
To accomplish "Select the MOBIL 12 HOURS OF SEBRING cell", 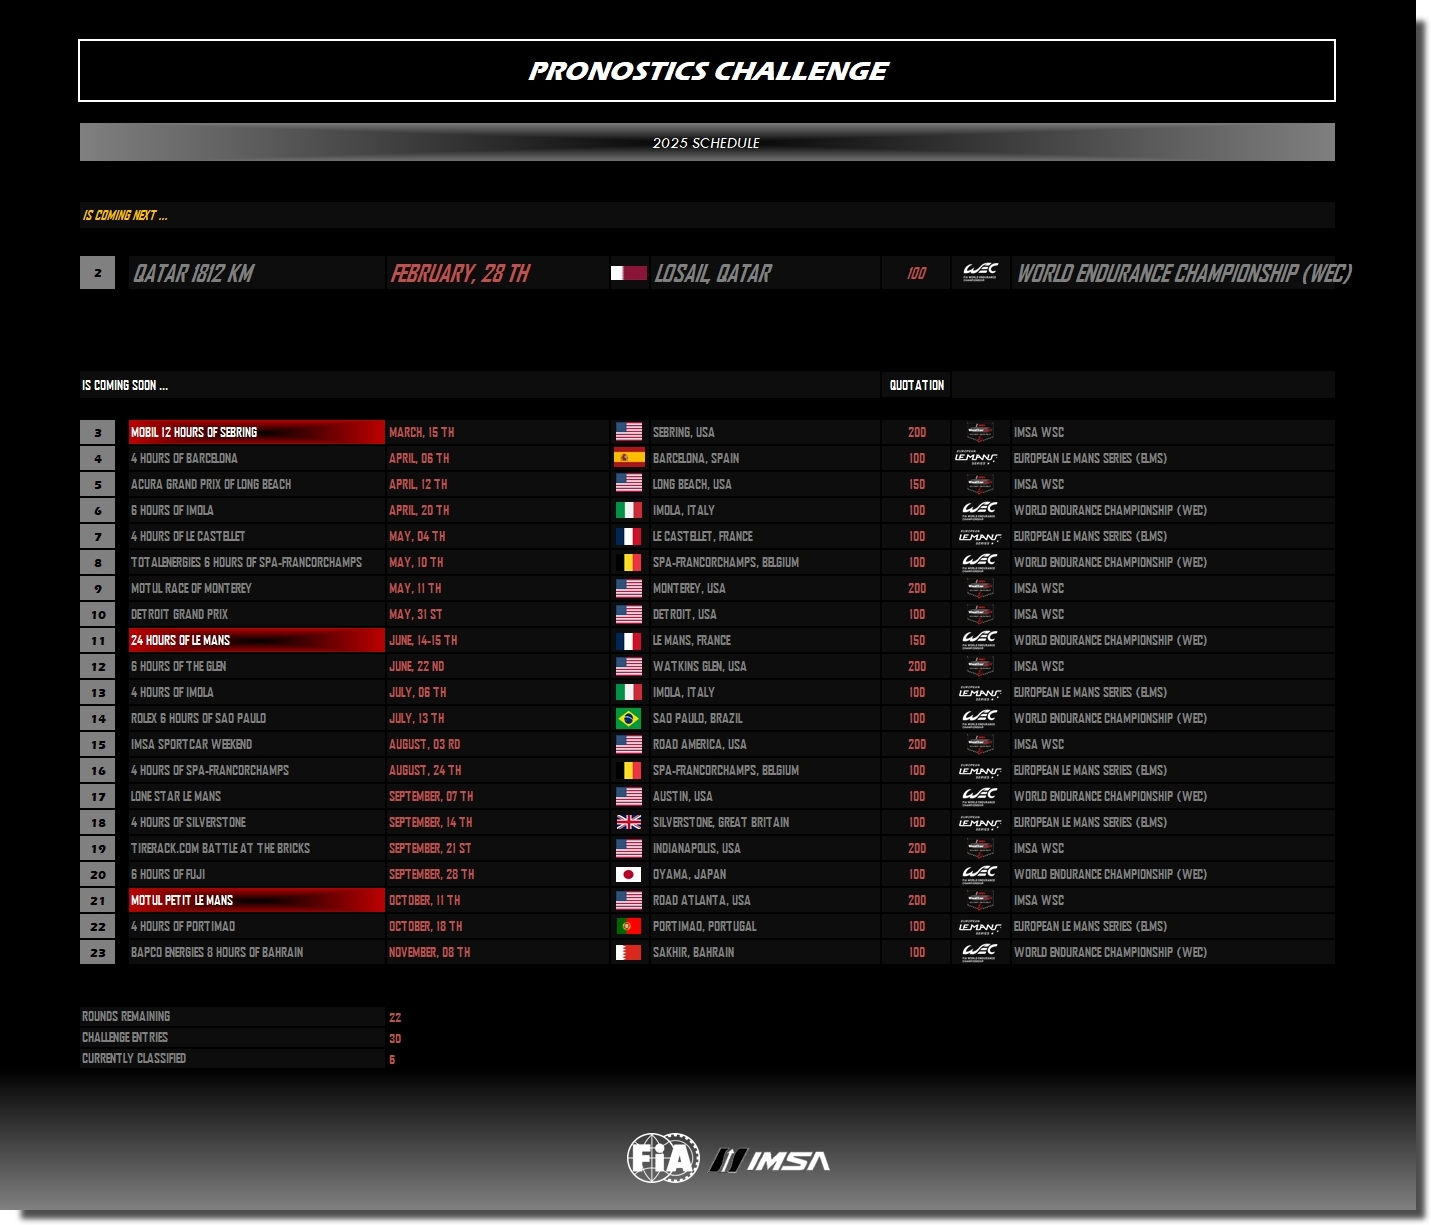I will pos(257,432).
